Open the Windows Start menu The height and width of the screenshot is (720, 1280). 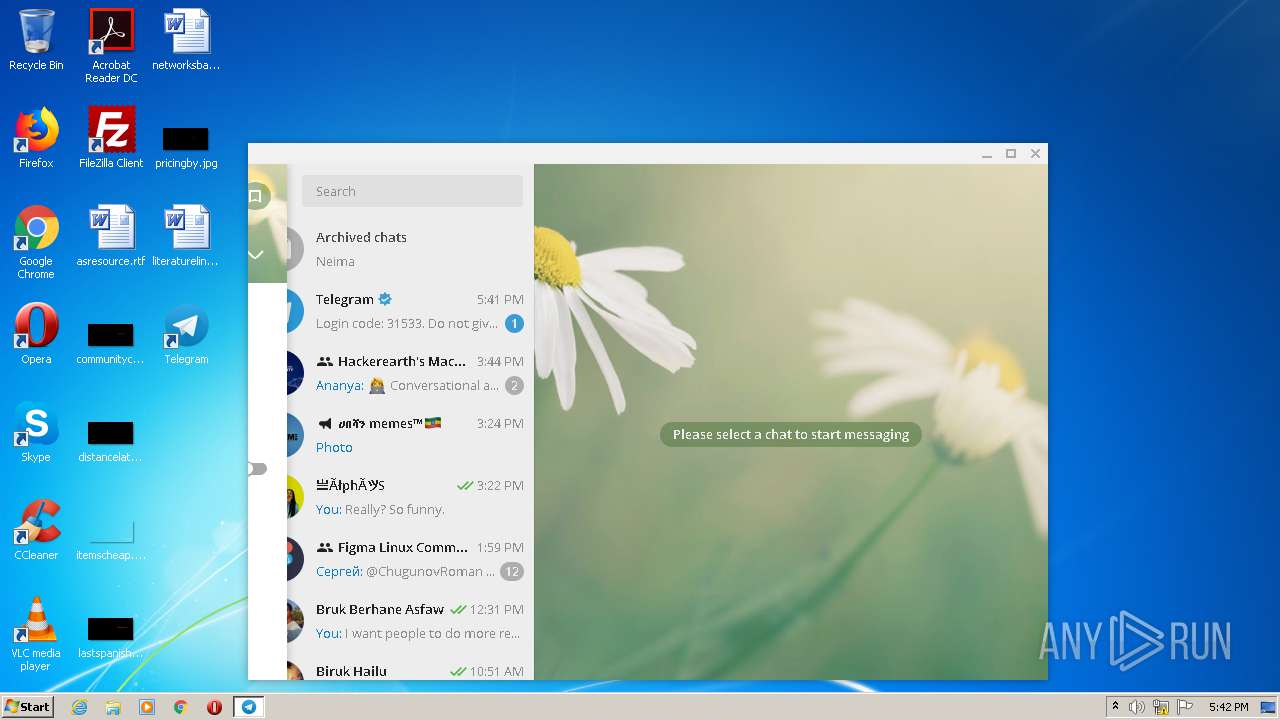tap(28, 706)
